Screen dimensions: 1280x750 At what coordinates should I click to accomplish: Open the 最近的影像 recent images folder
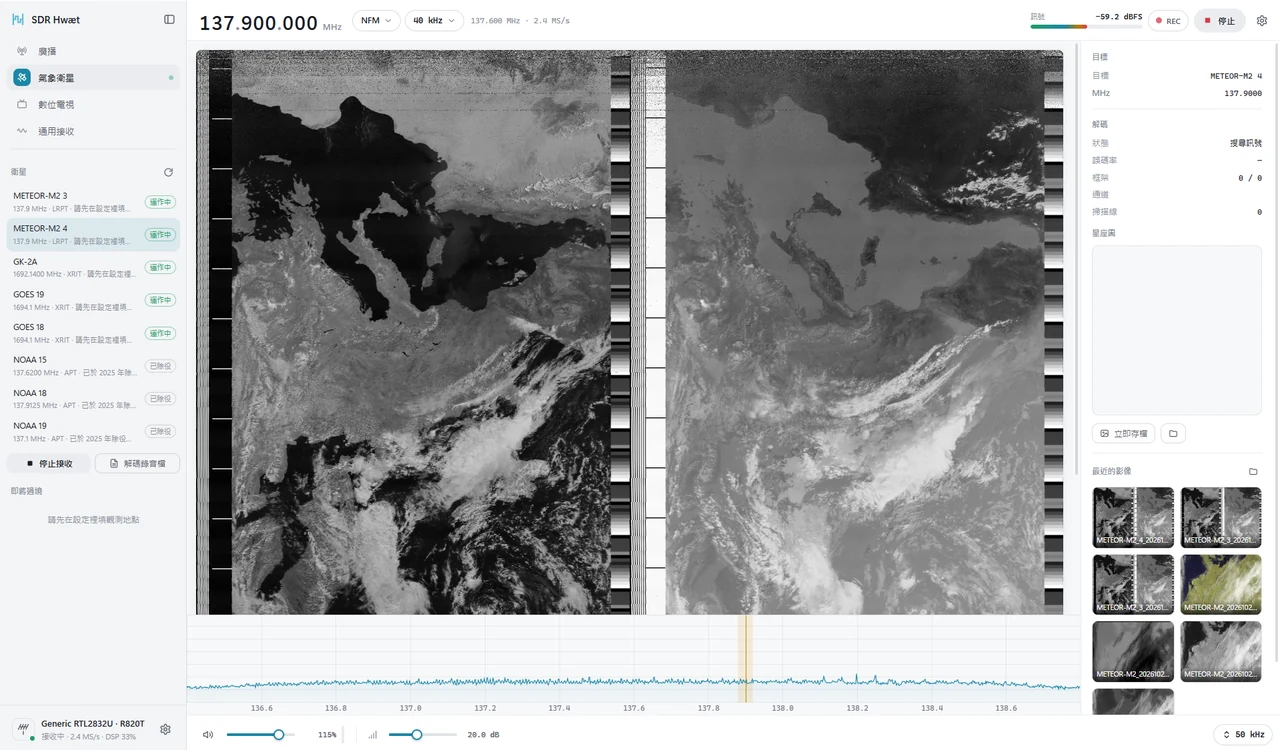pyautogui.click(x=1253, y=471)
